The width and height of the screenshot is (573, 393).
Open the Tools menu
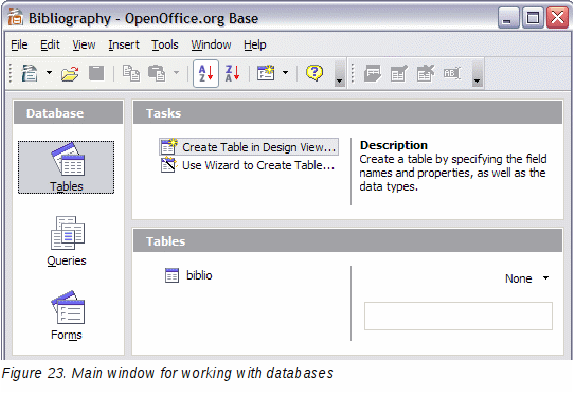(165, 45)
